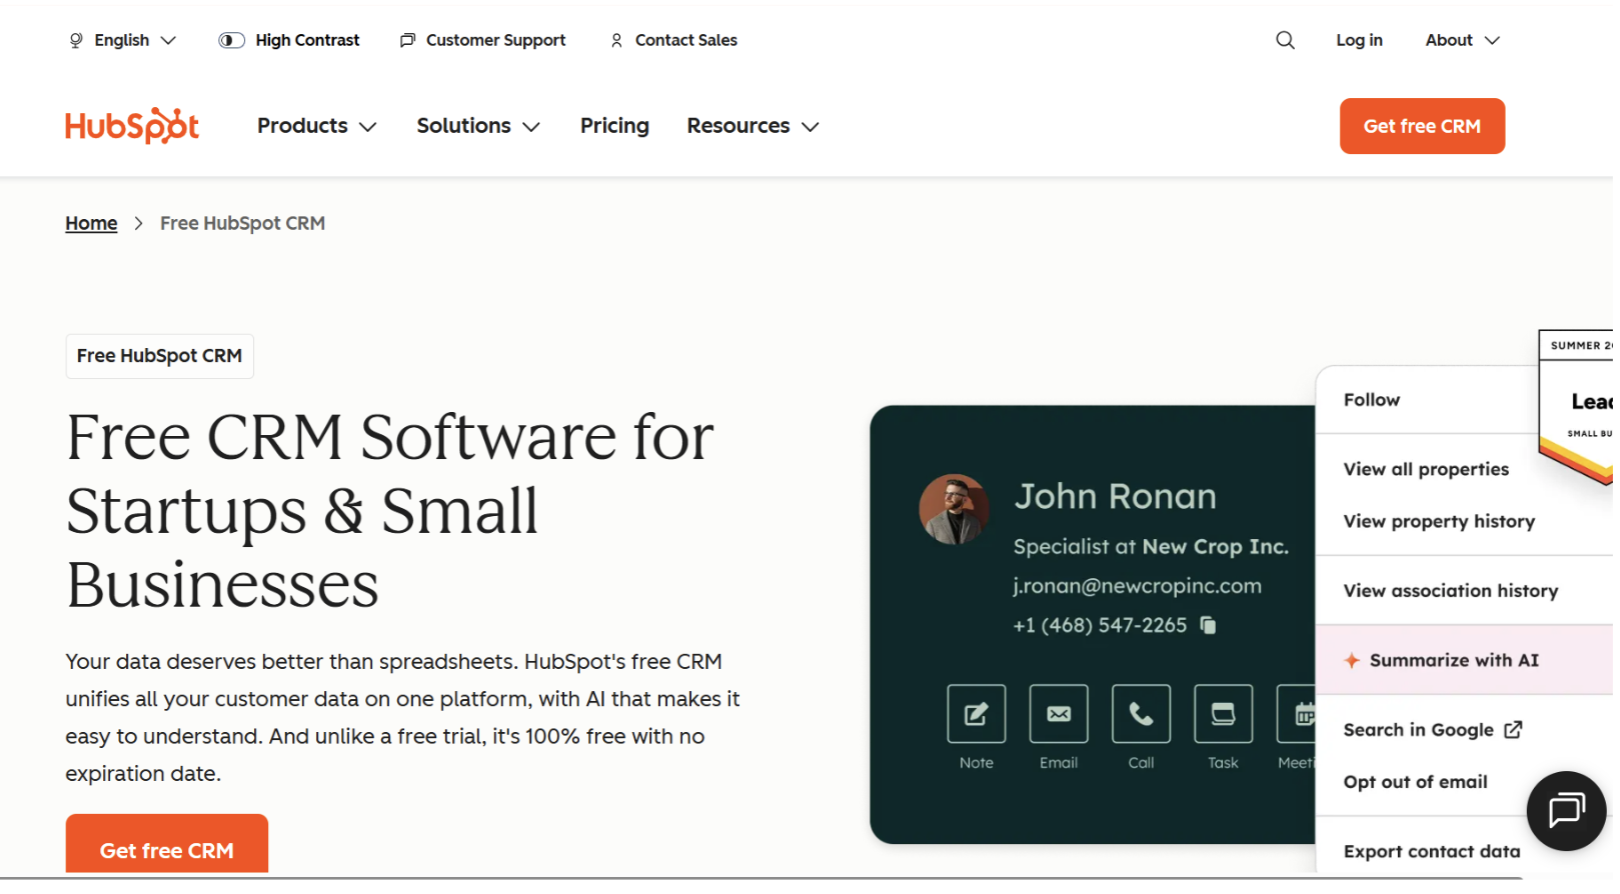The image size is (1620, 894).
Task: Open the chat widget bubble
Action: 1566,811
